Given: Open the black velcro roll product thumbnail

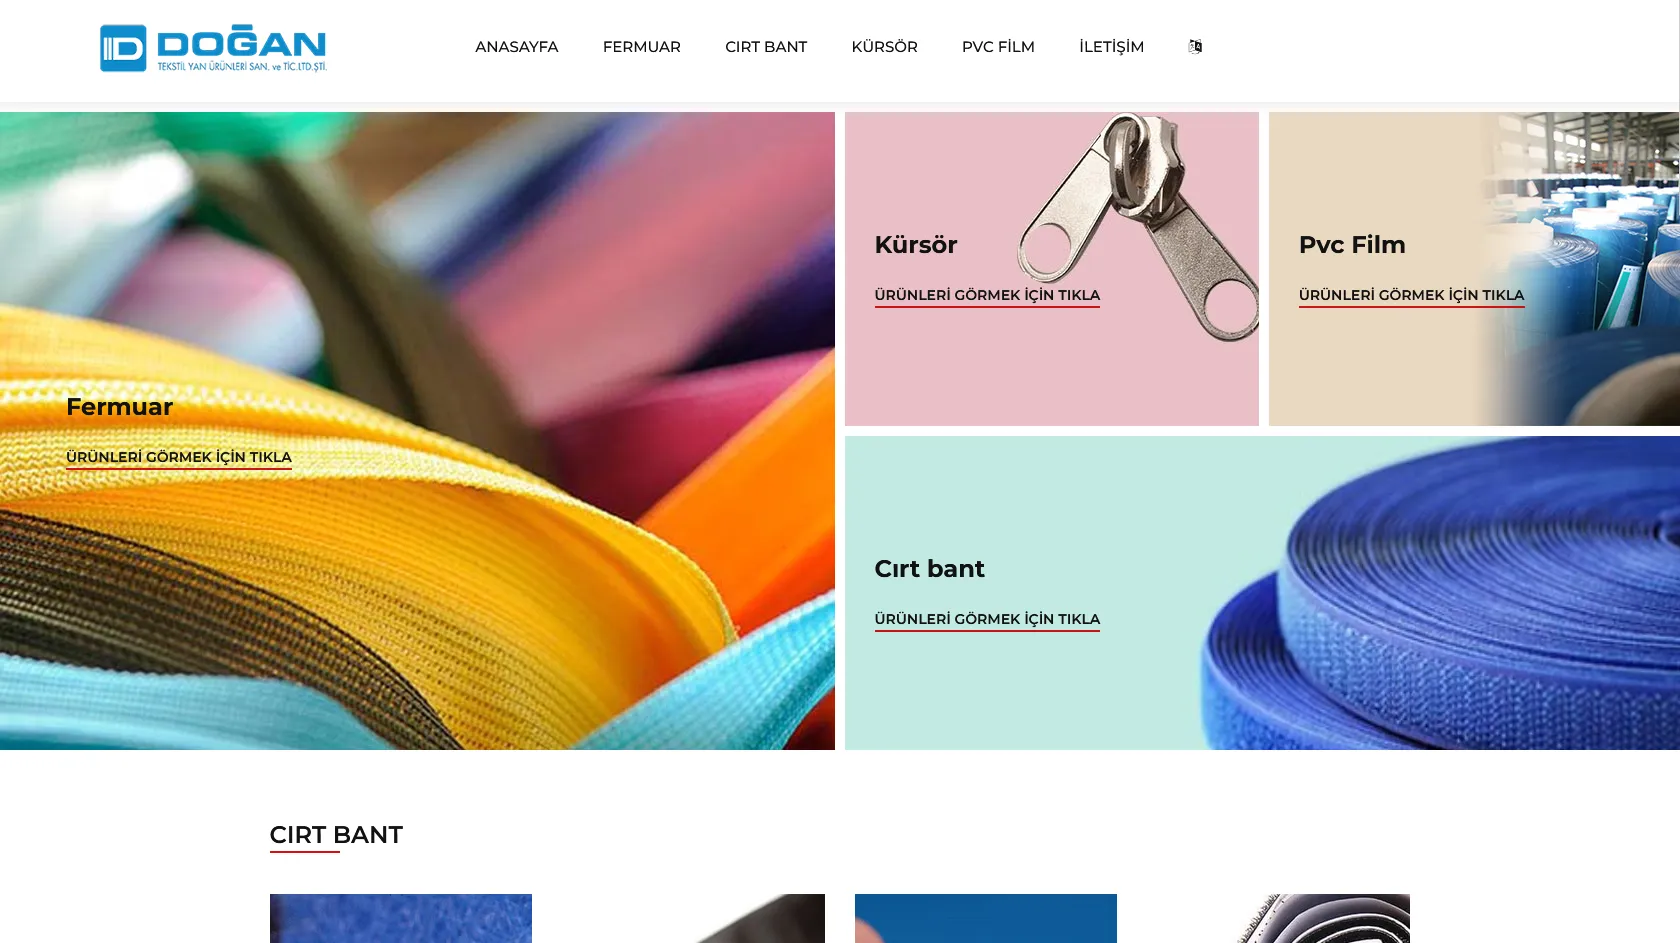Looking at the screenshot, I should coord(1278,918).
